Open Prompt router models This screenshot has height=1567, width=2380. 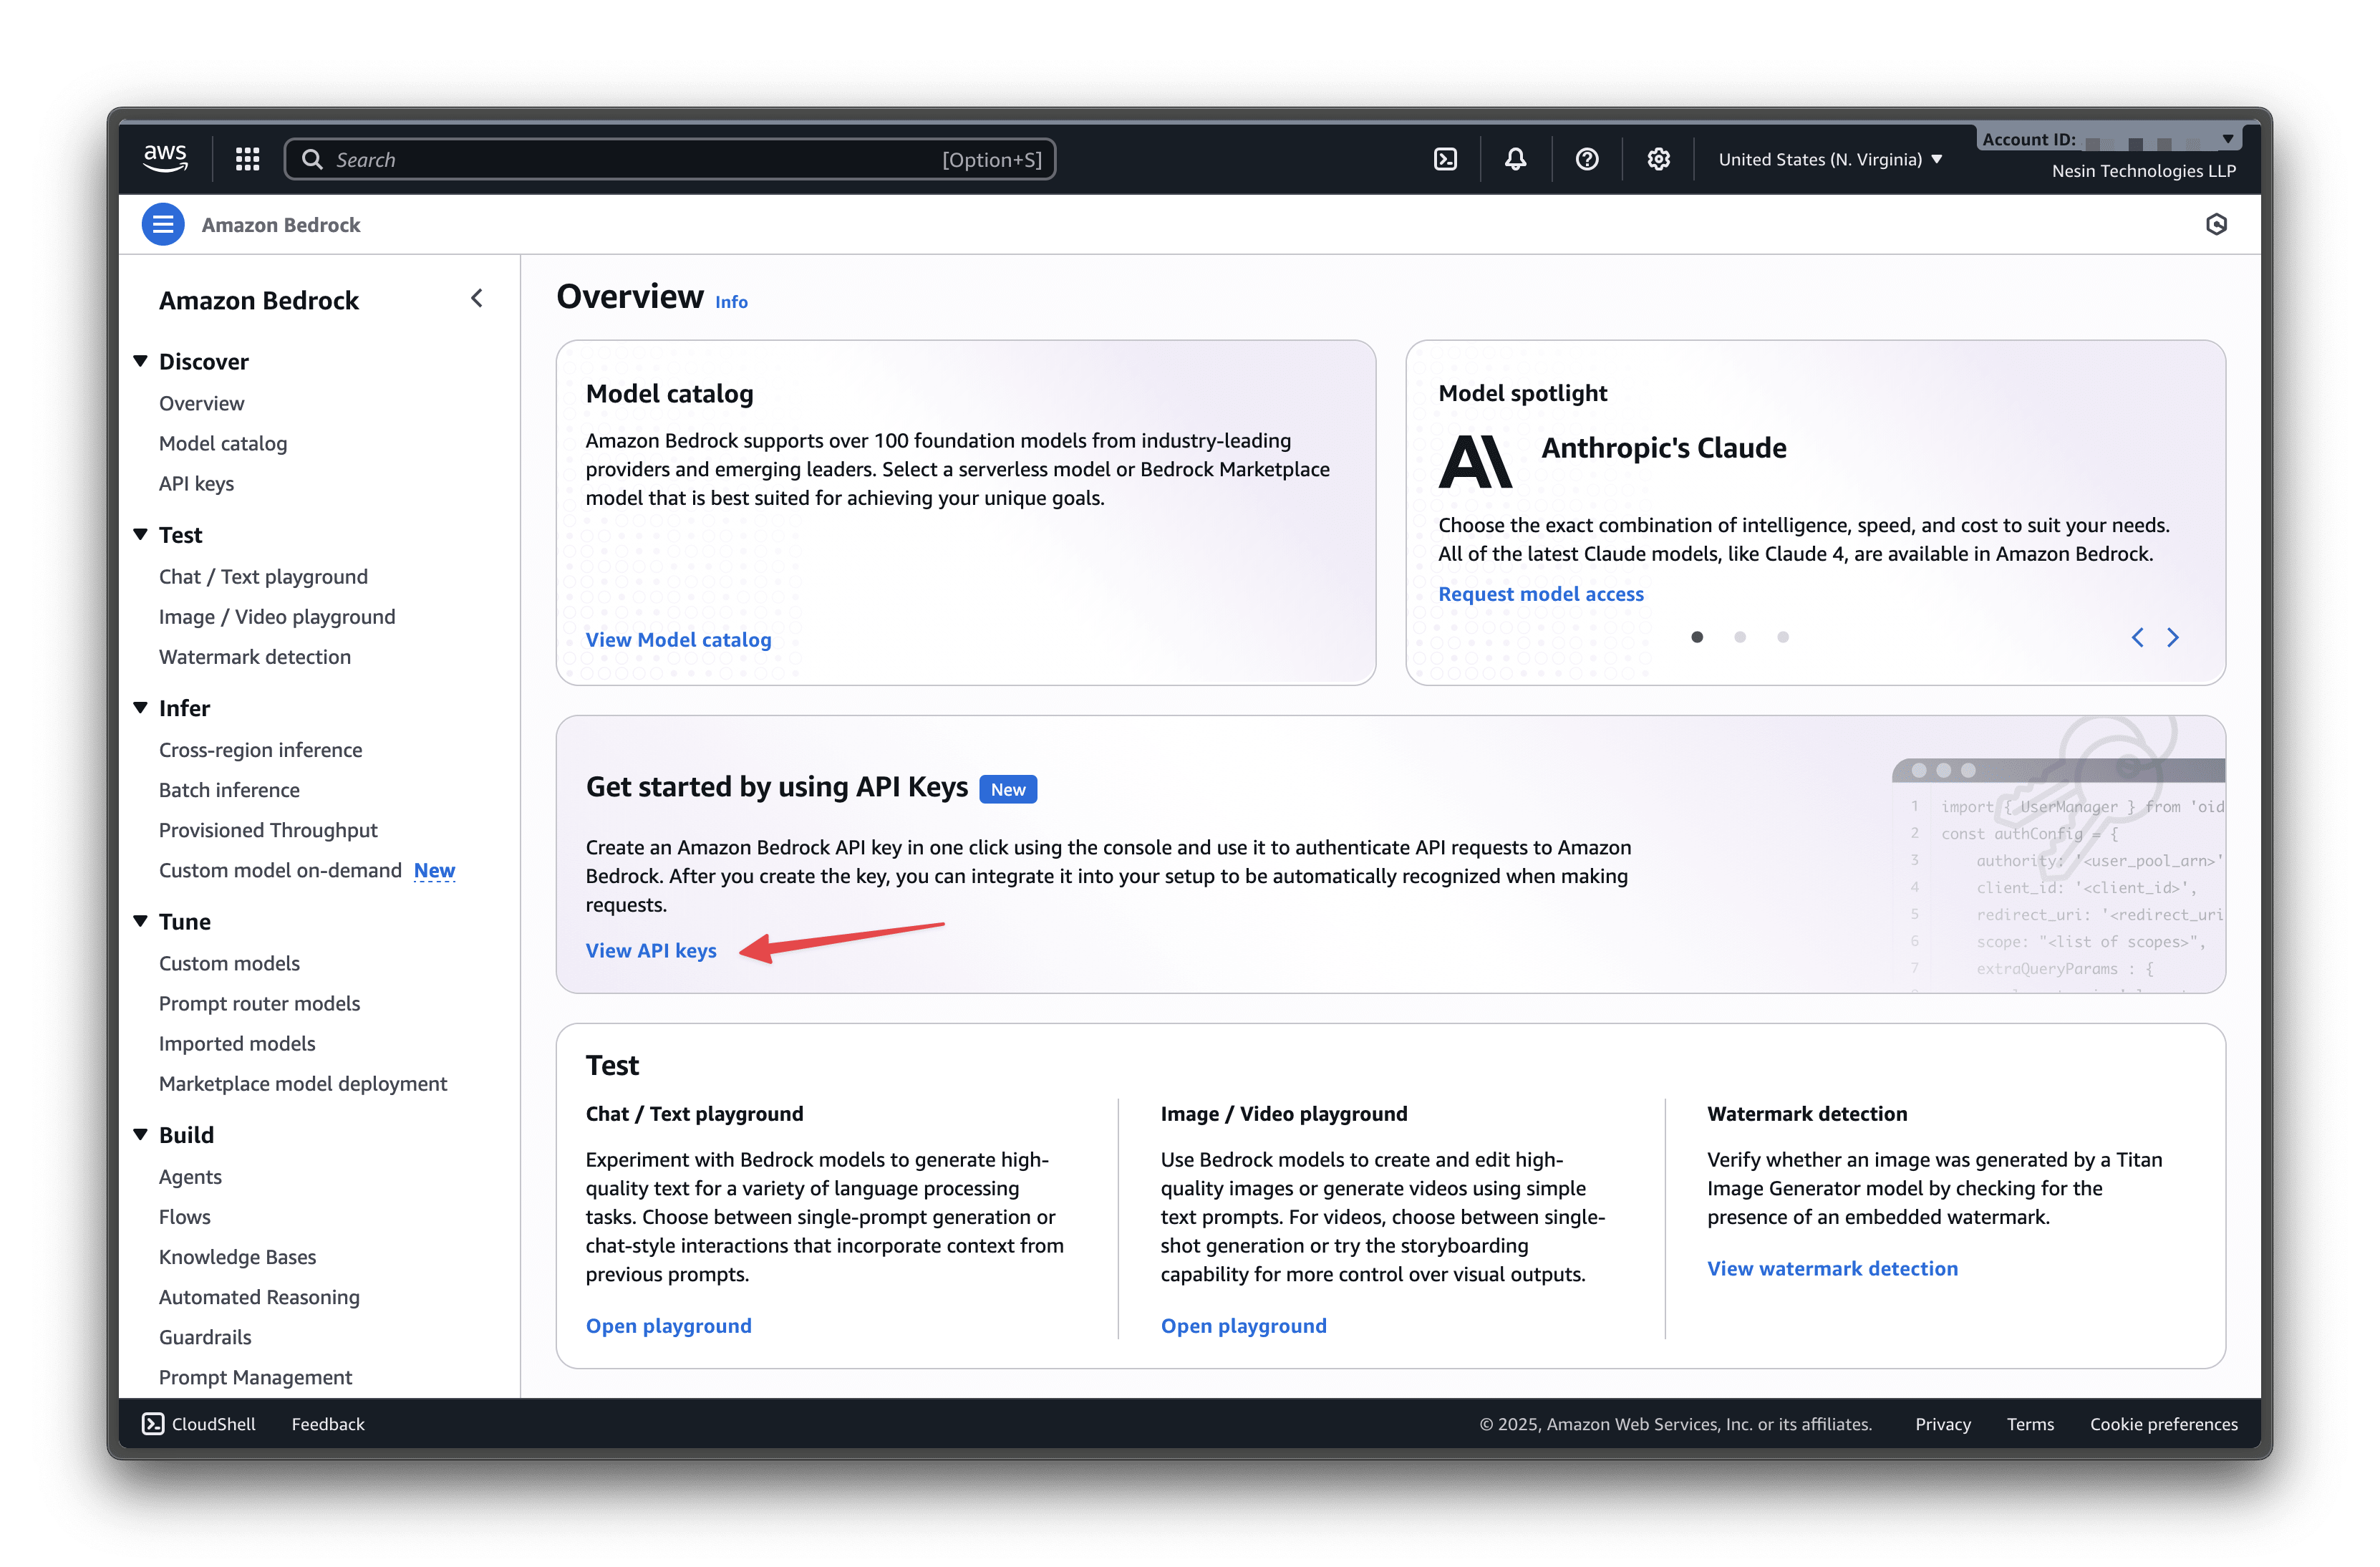click(x=259, y=1003)
